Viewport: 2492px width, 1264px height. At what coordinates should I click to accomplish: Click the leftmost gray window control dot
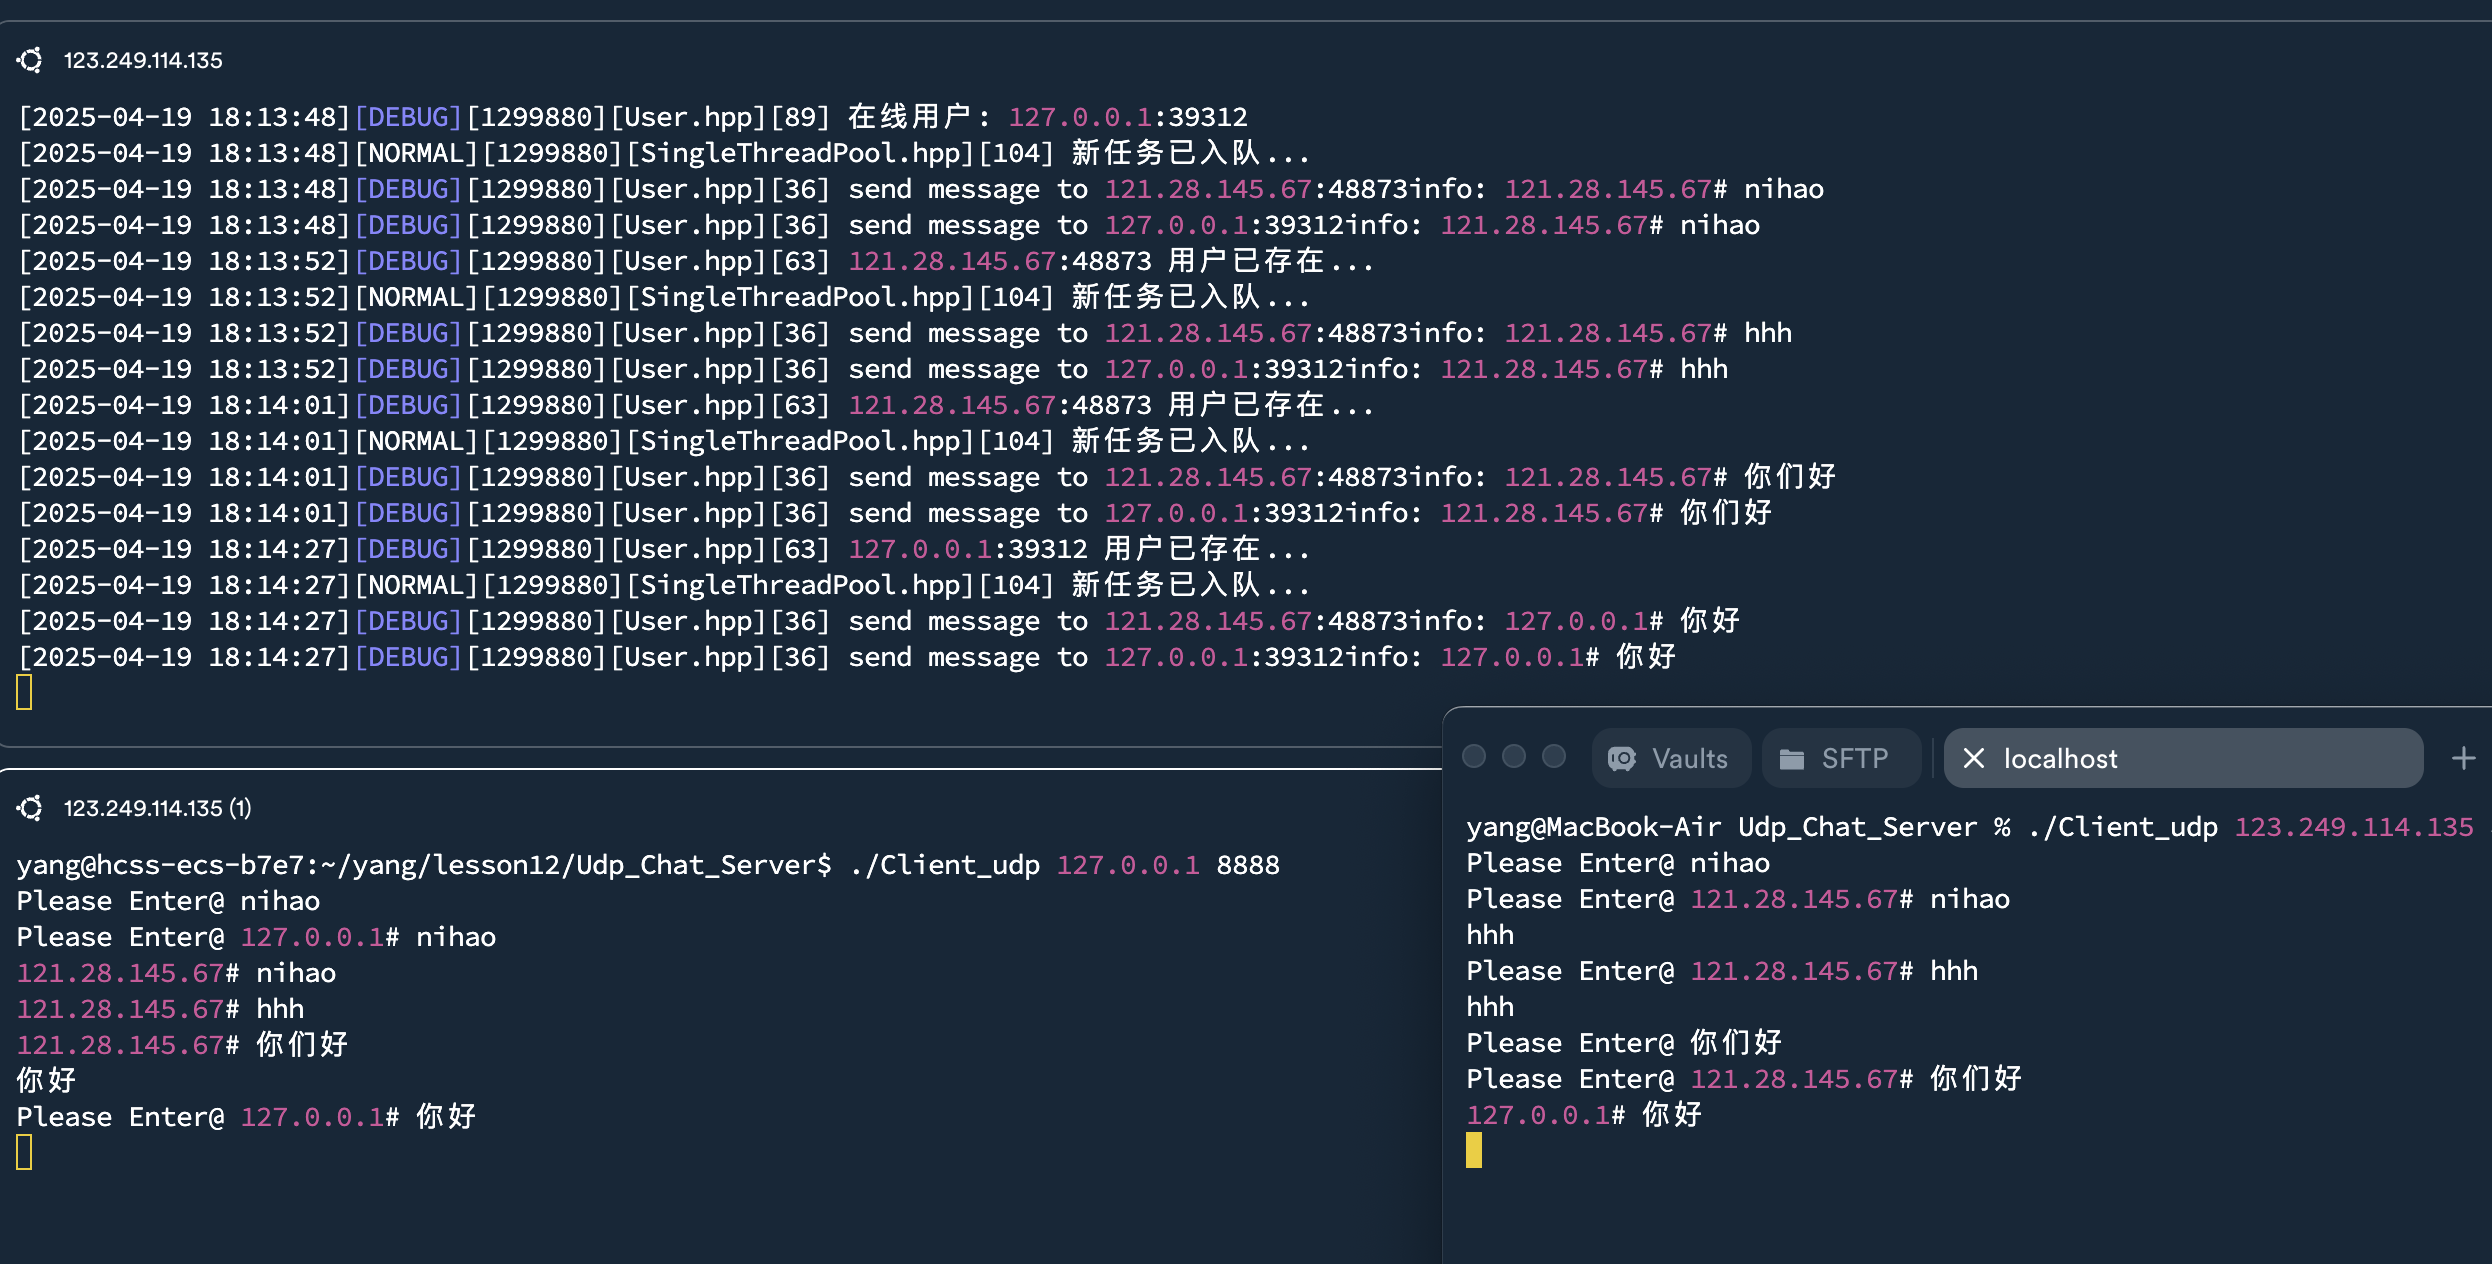click(1474, 757)
